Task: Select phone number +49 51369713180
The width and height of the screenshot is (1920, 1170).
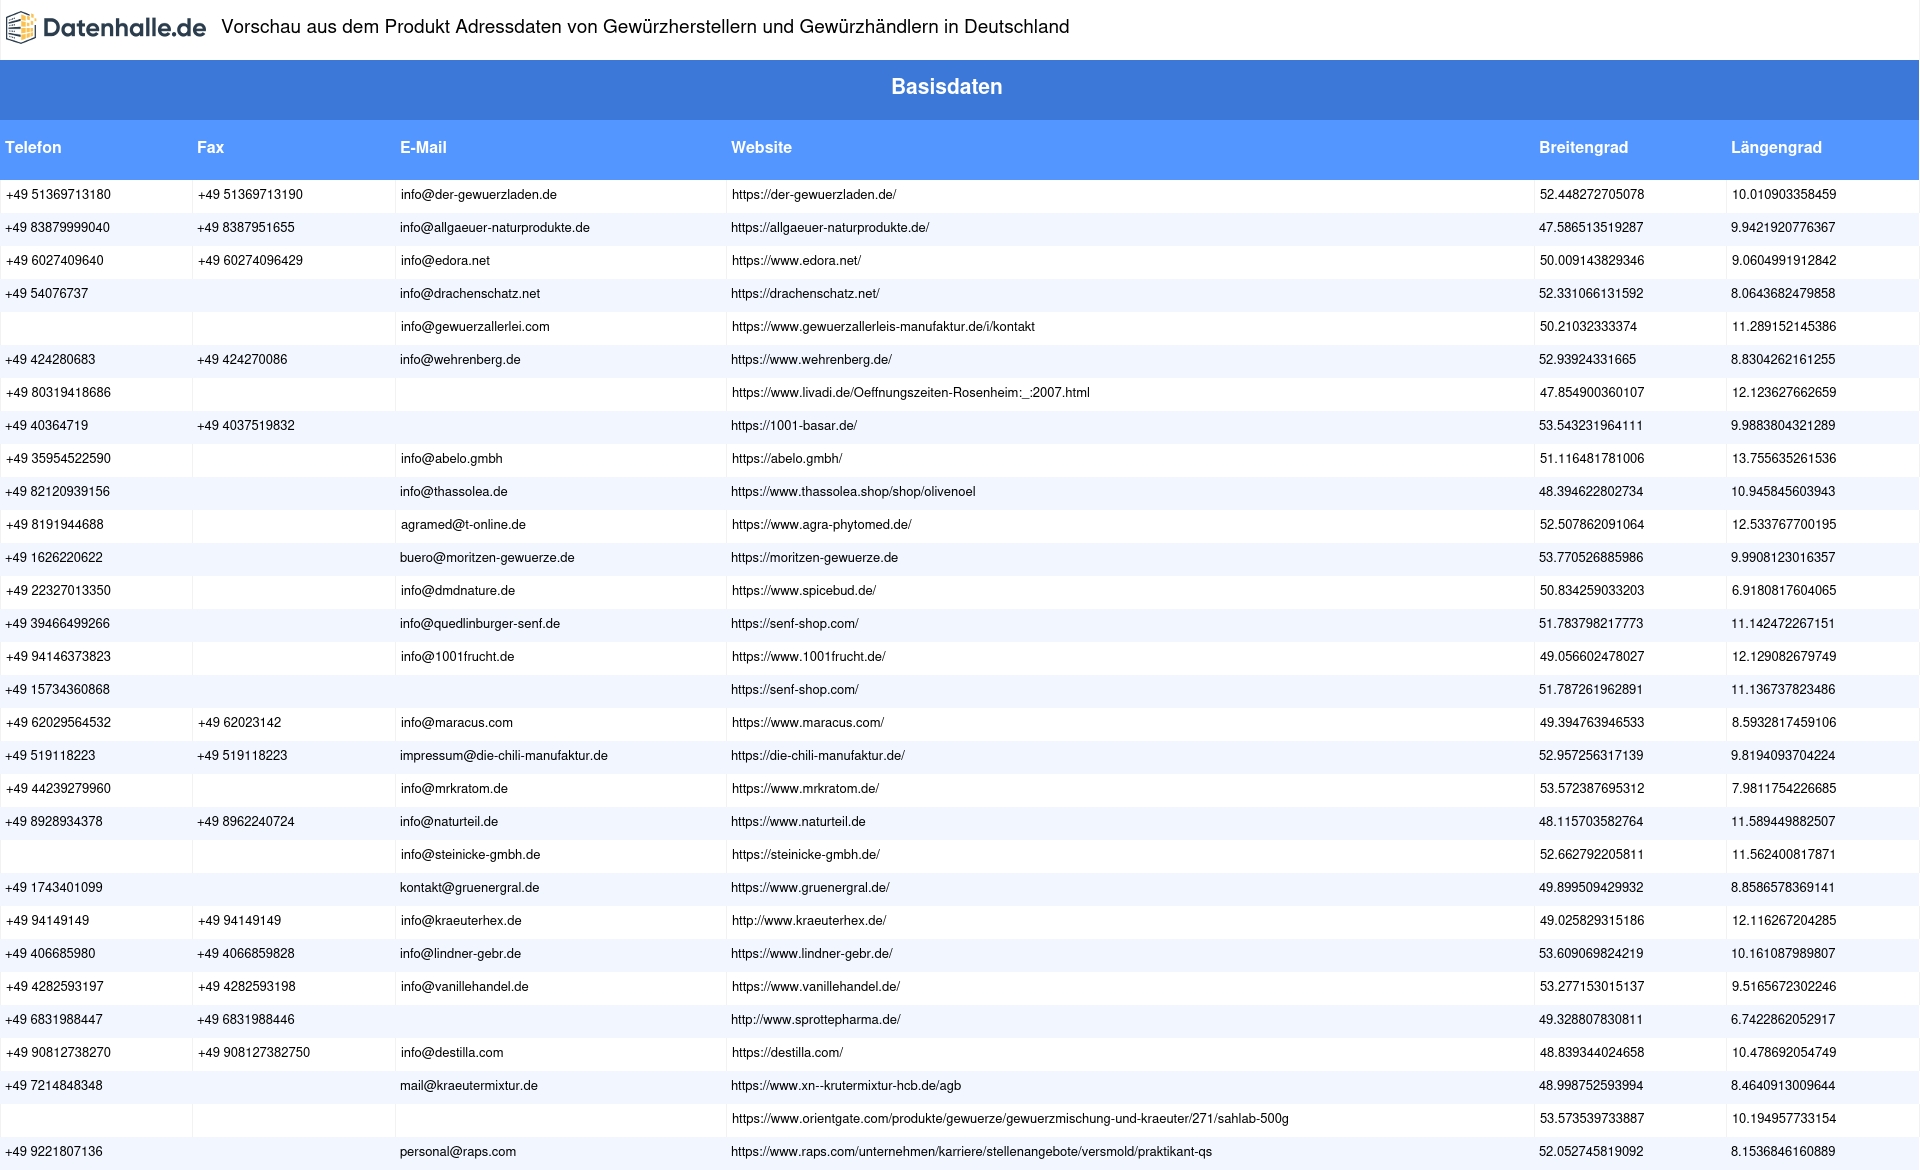Action: click(x=58, y=195)
